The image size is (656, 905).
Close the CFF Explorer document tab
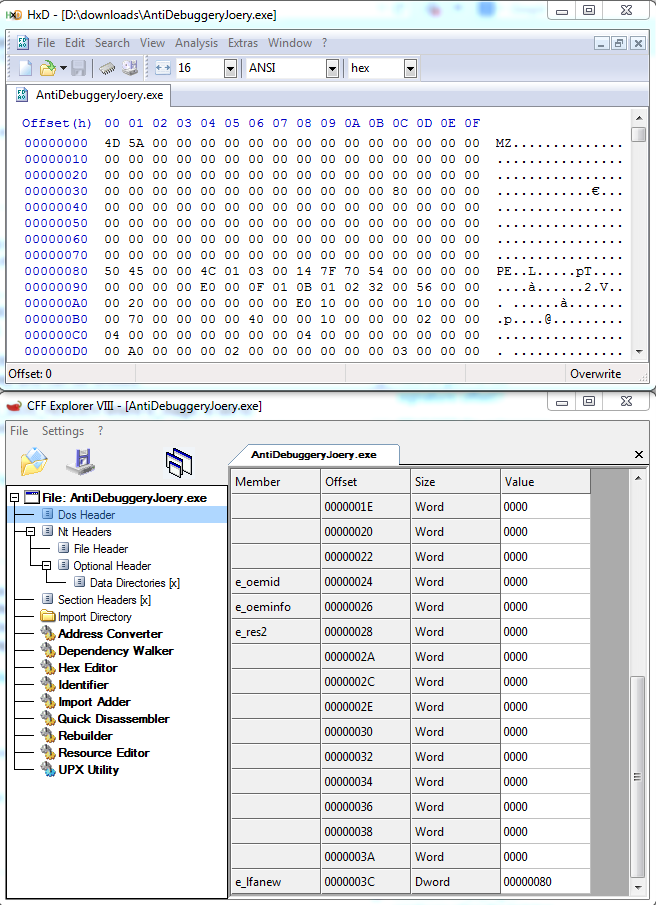639,455
